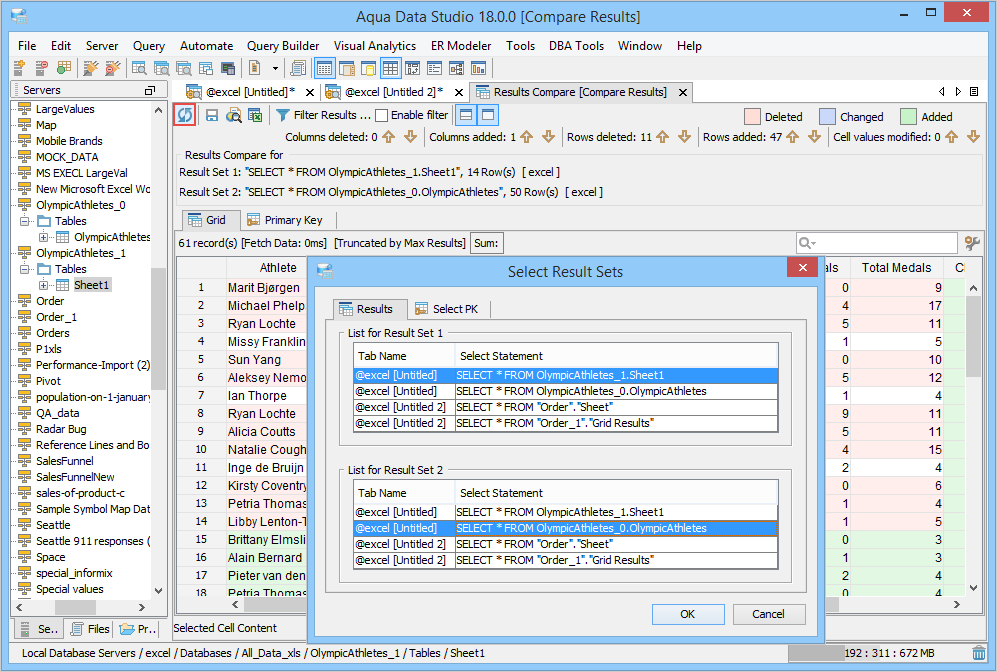The image size is (997, 672).
Task: Expand the OlympicAthletes table node
Action: tap(44, 237)
